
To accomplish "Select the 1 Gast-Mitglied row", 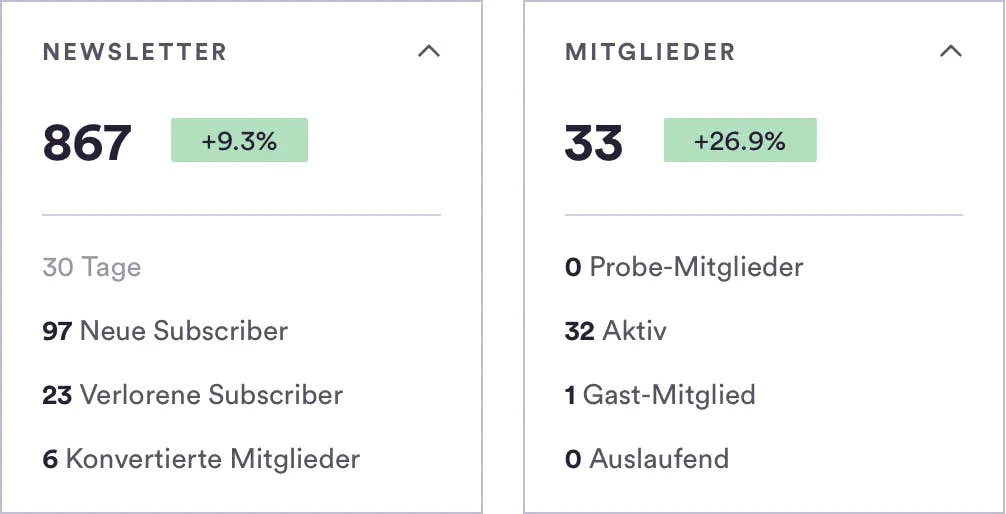I will pyautogui.click(x=660, y=395).
